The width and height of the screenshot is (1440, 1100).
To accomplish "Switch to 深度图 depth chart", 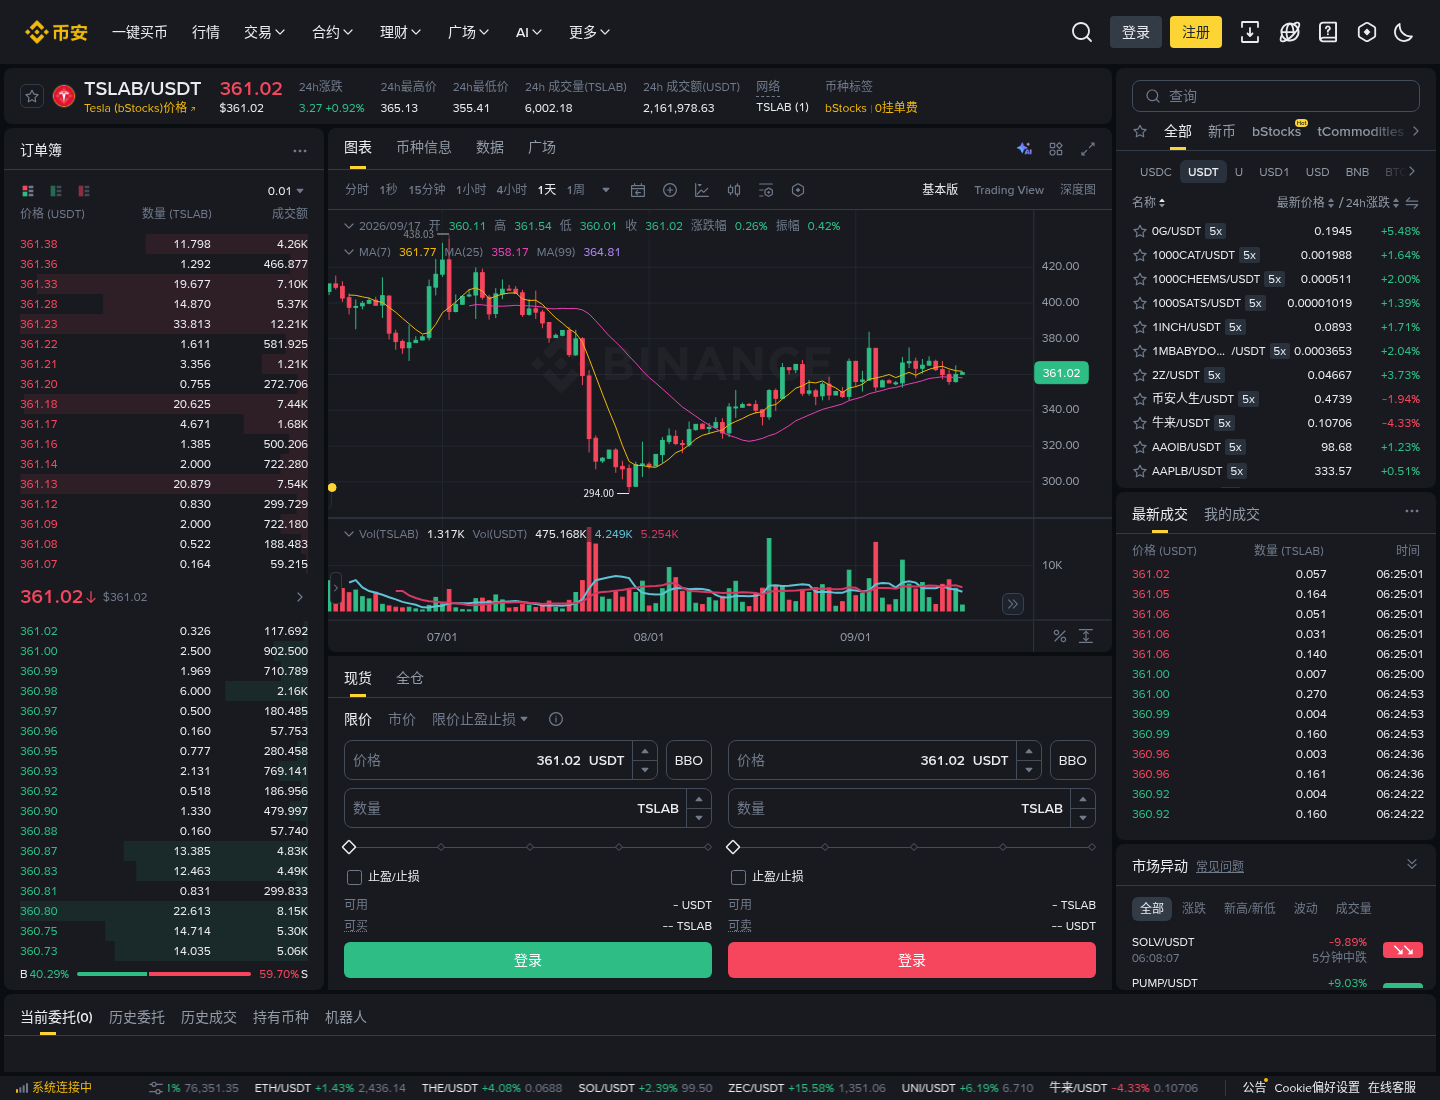I will tap(1078, 190).
